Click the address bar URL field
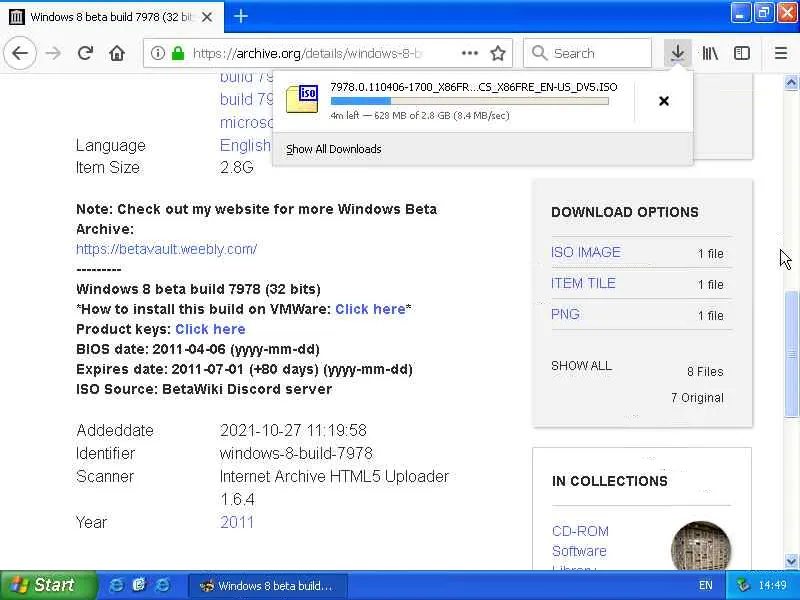Image resolution: width=800 pixels, height=600 pixels. (327, 53)
